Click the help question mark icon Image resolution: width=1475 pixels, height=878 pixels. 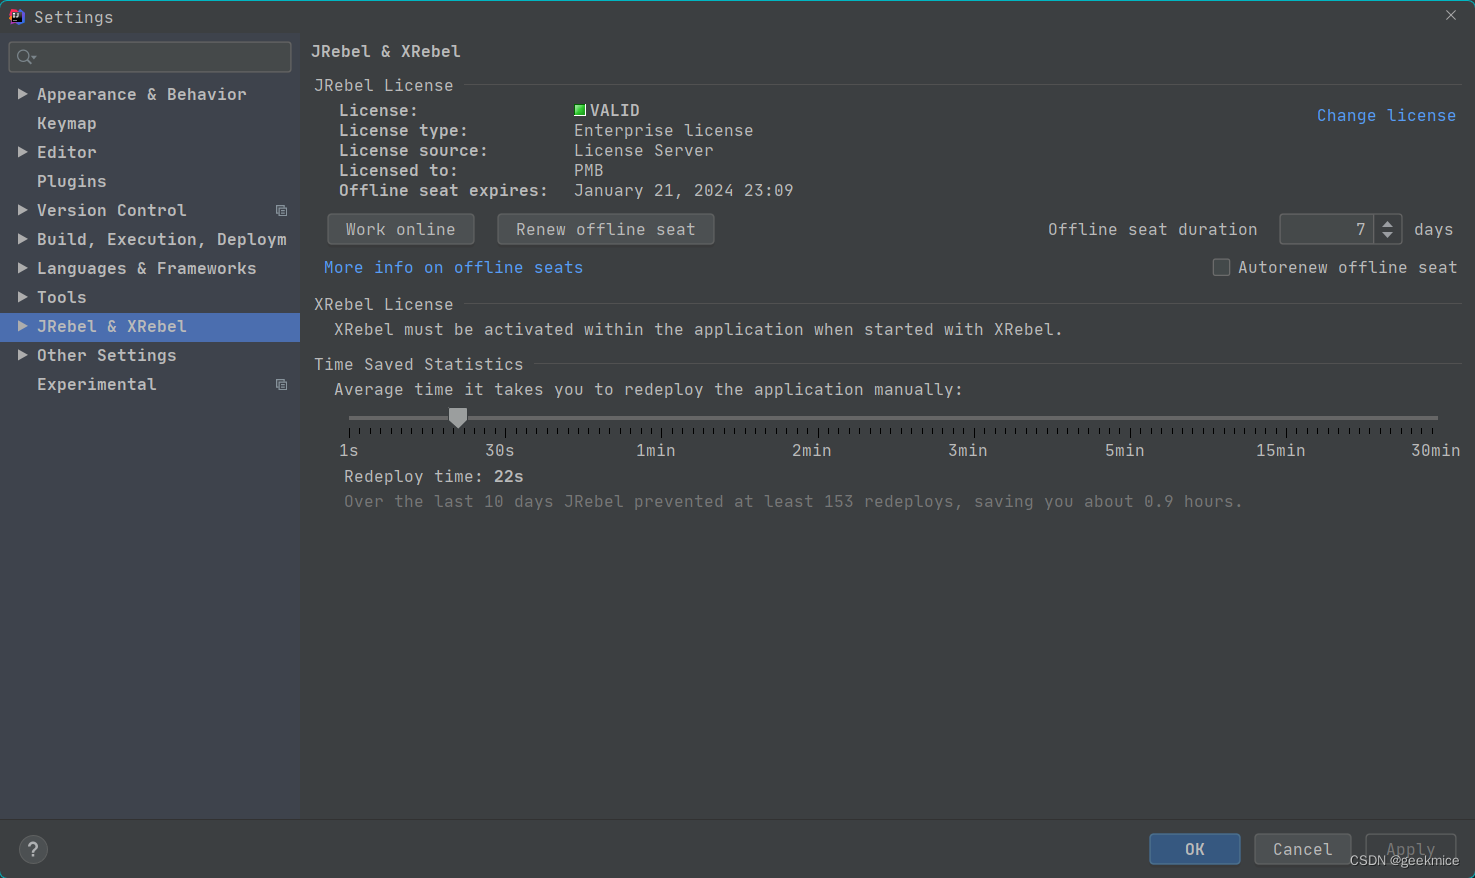[x=33, y=849]
